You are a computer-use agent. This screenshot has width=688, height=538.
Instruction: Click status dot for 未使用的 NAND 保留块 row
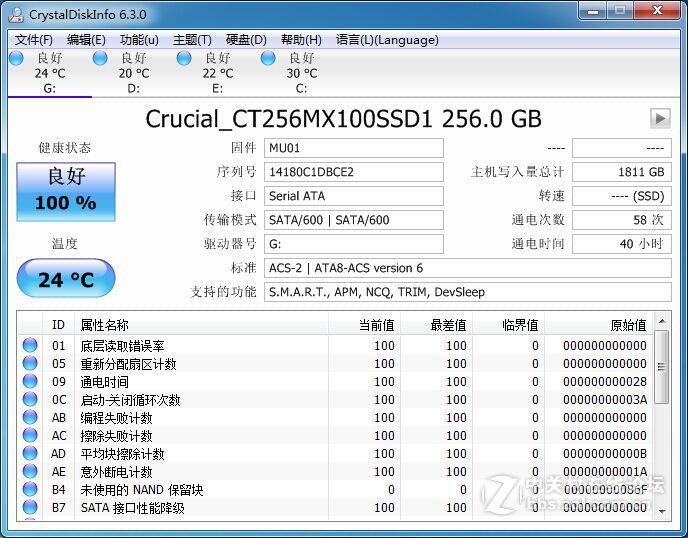pos(30,489)
